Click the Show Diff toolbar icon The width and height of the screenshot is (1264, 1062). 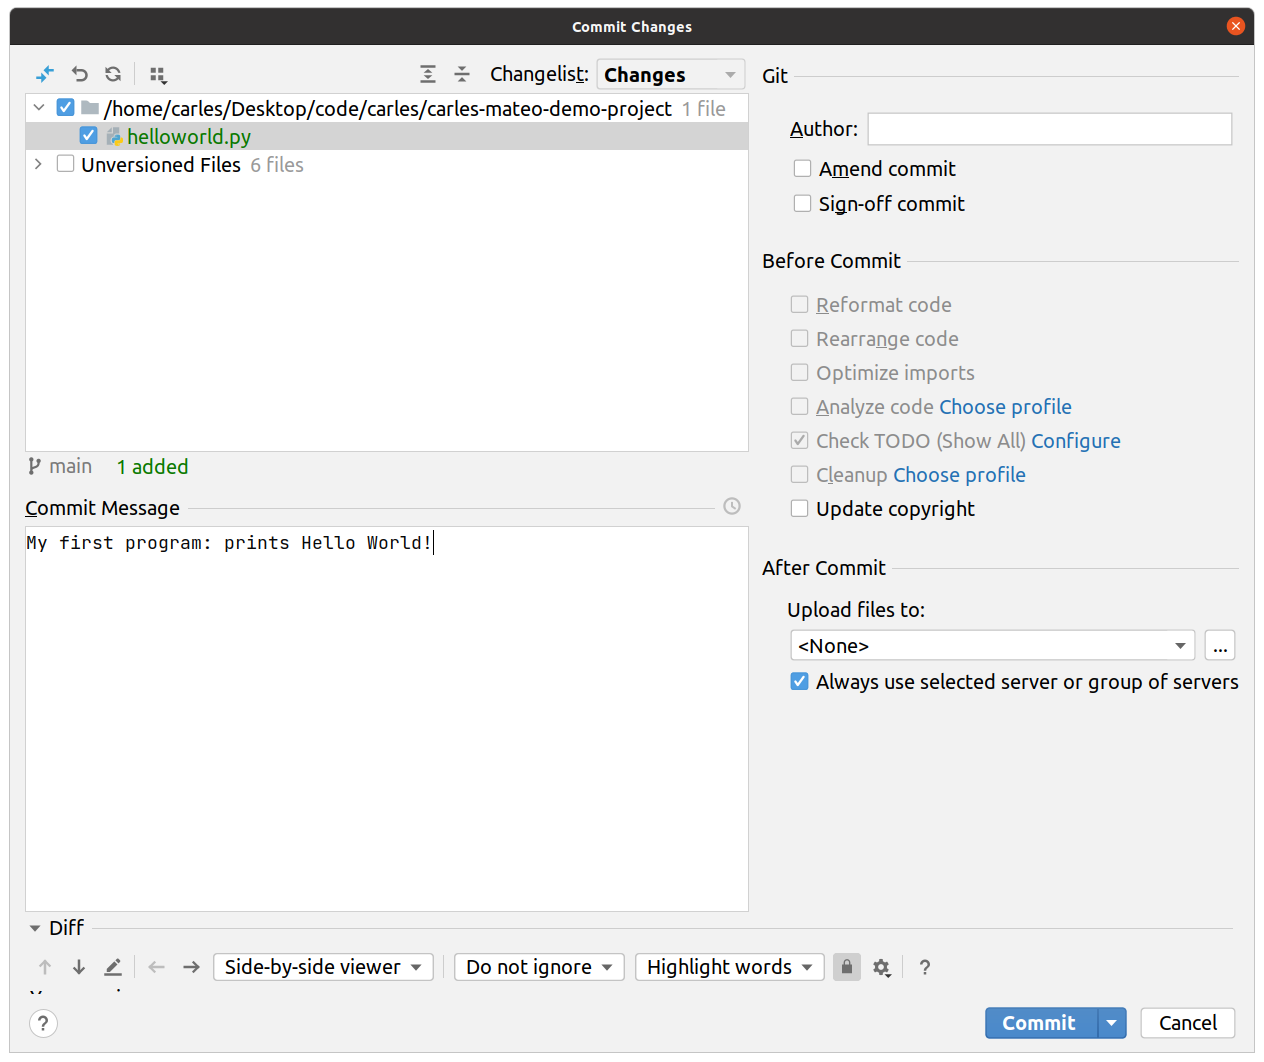coord(45,74)
